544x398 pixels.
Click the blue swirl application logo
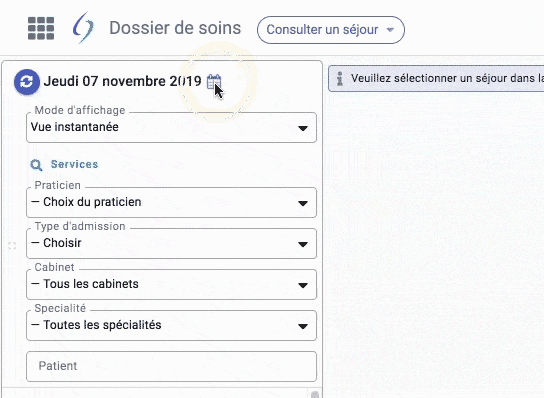tap(83, 27)
